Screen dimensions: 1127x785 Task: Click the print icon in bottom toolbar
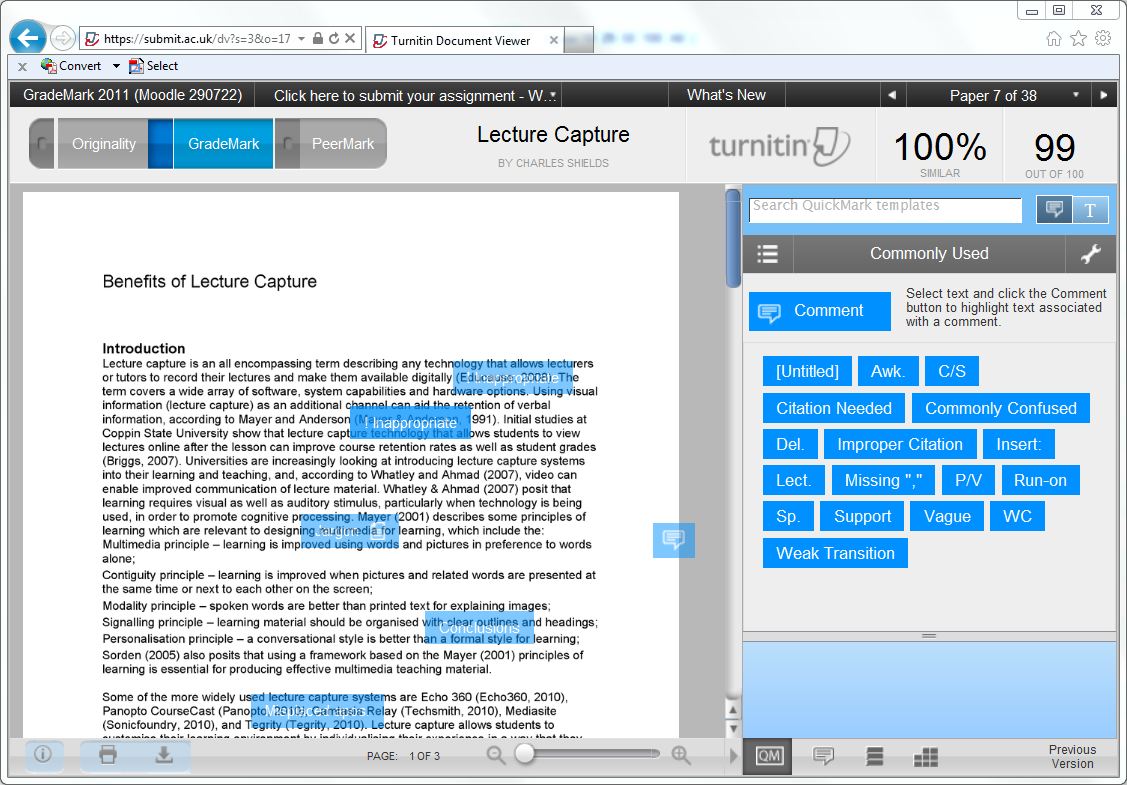tap(108, 755)
